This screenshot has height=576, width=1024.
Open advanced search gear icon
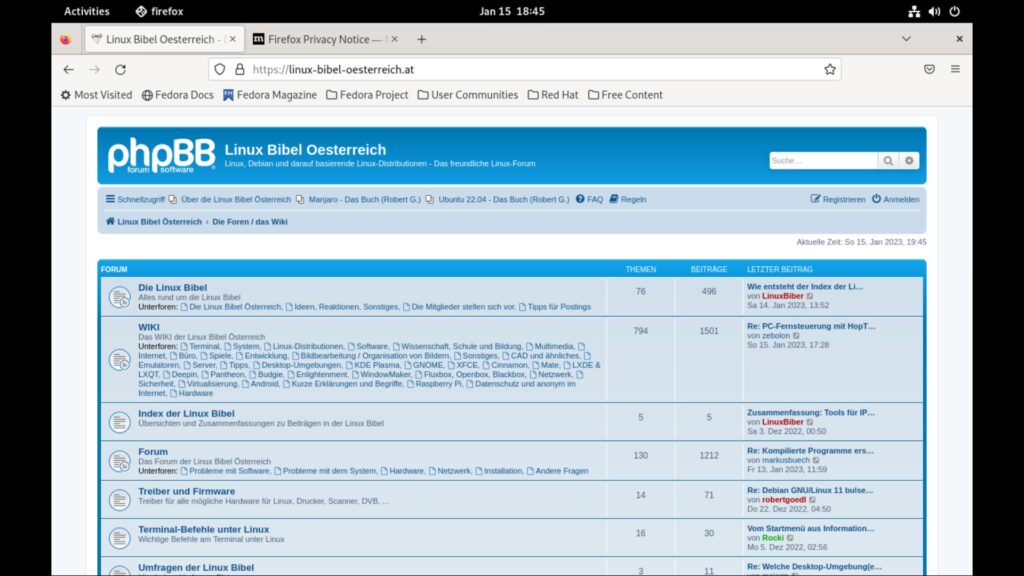[x=909, y=161]
